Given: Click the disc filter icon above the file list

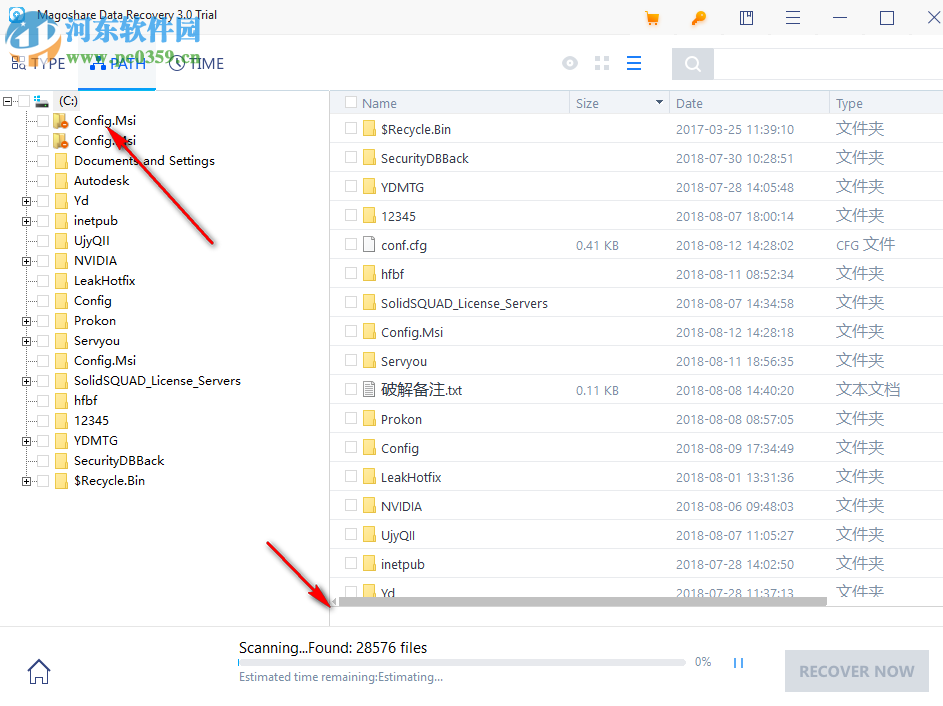Looking at the screenshot, I should 569,62.
